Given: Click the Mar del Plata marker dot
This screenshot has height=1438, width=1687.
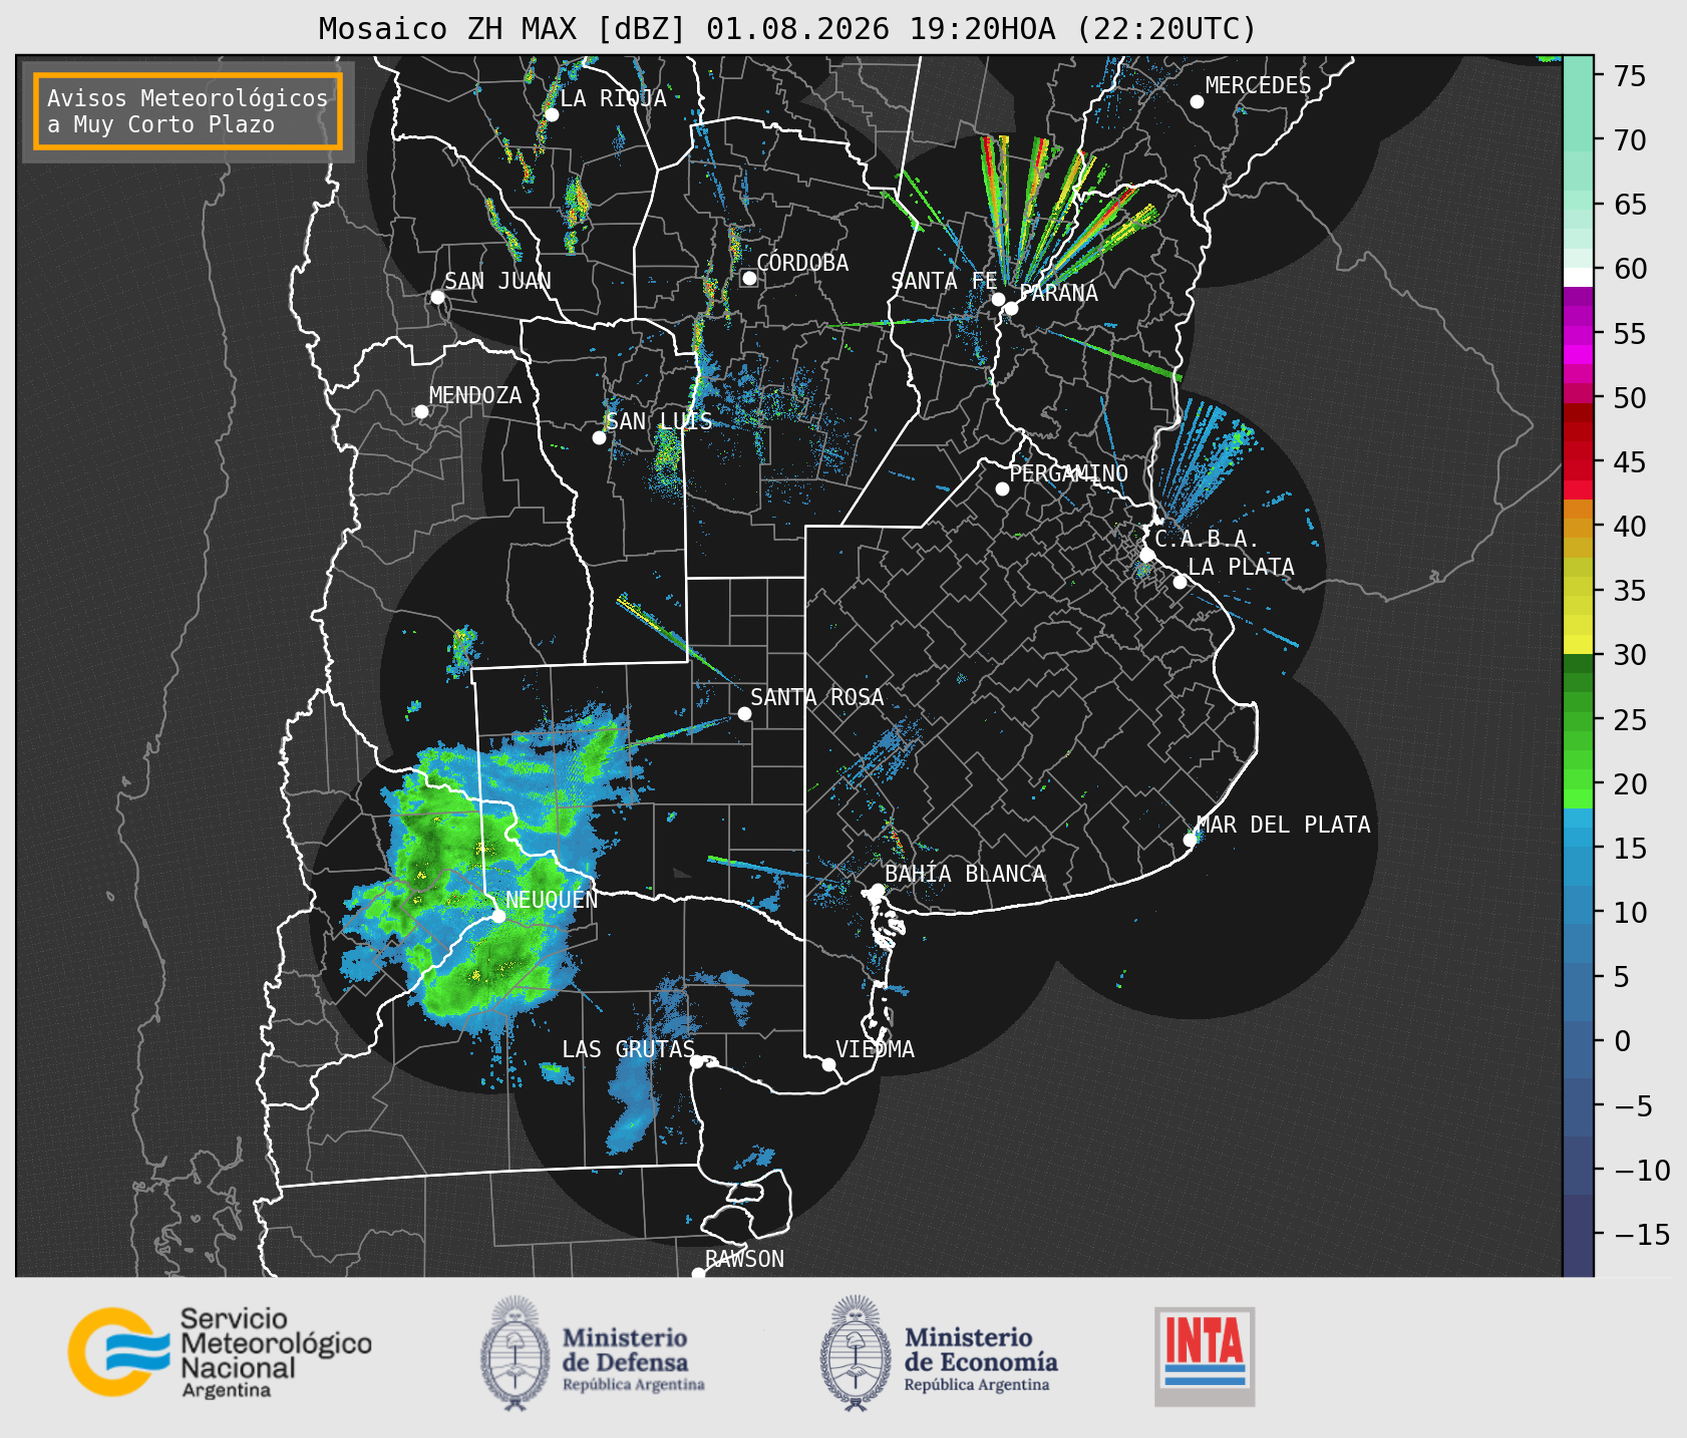Looking at the screenshot, I should (1190, 840).
